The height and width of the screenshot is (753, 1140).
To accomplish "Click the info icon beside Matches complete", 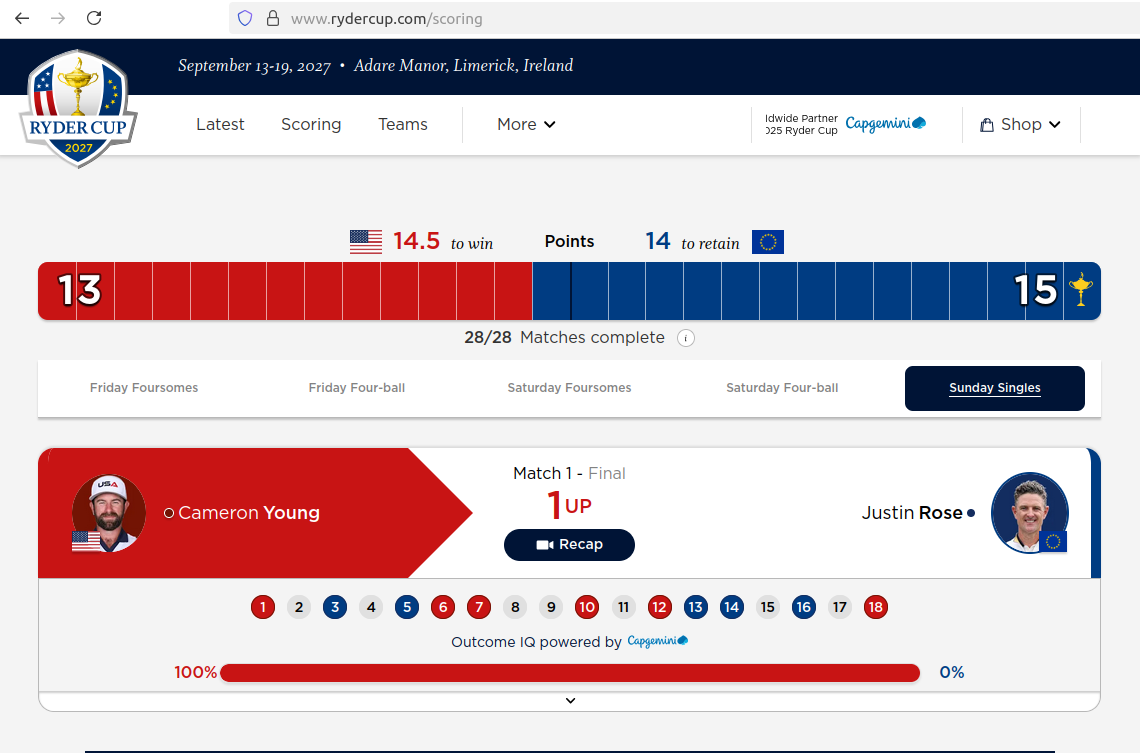I will (686, 338).
